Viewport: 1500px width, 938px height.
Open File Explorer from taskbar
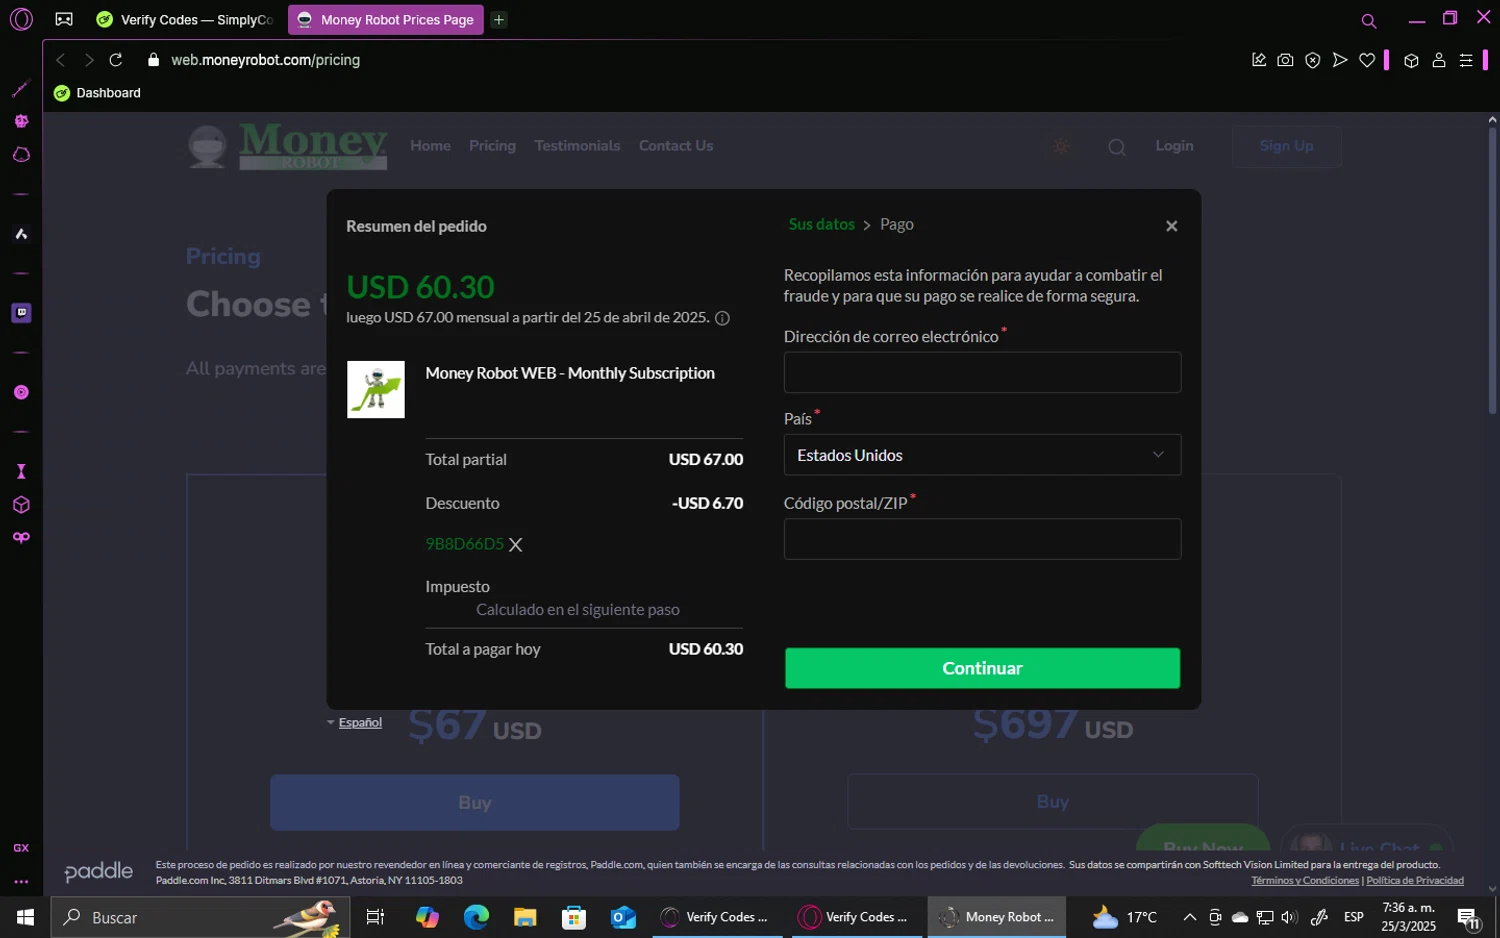point(525,917)
